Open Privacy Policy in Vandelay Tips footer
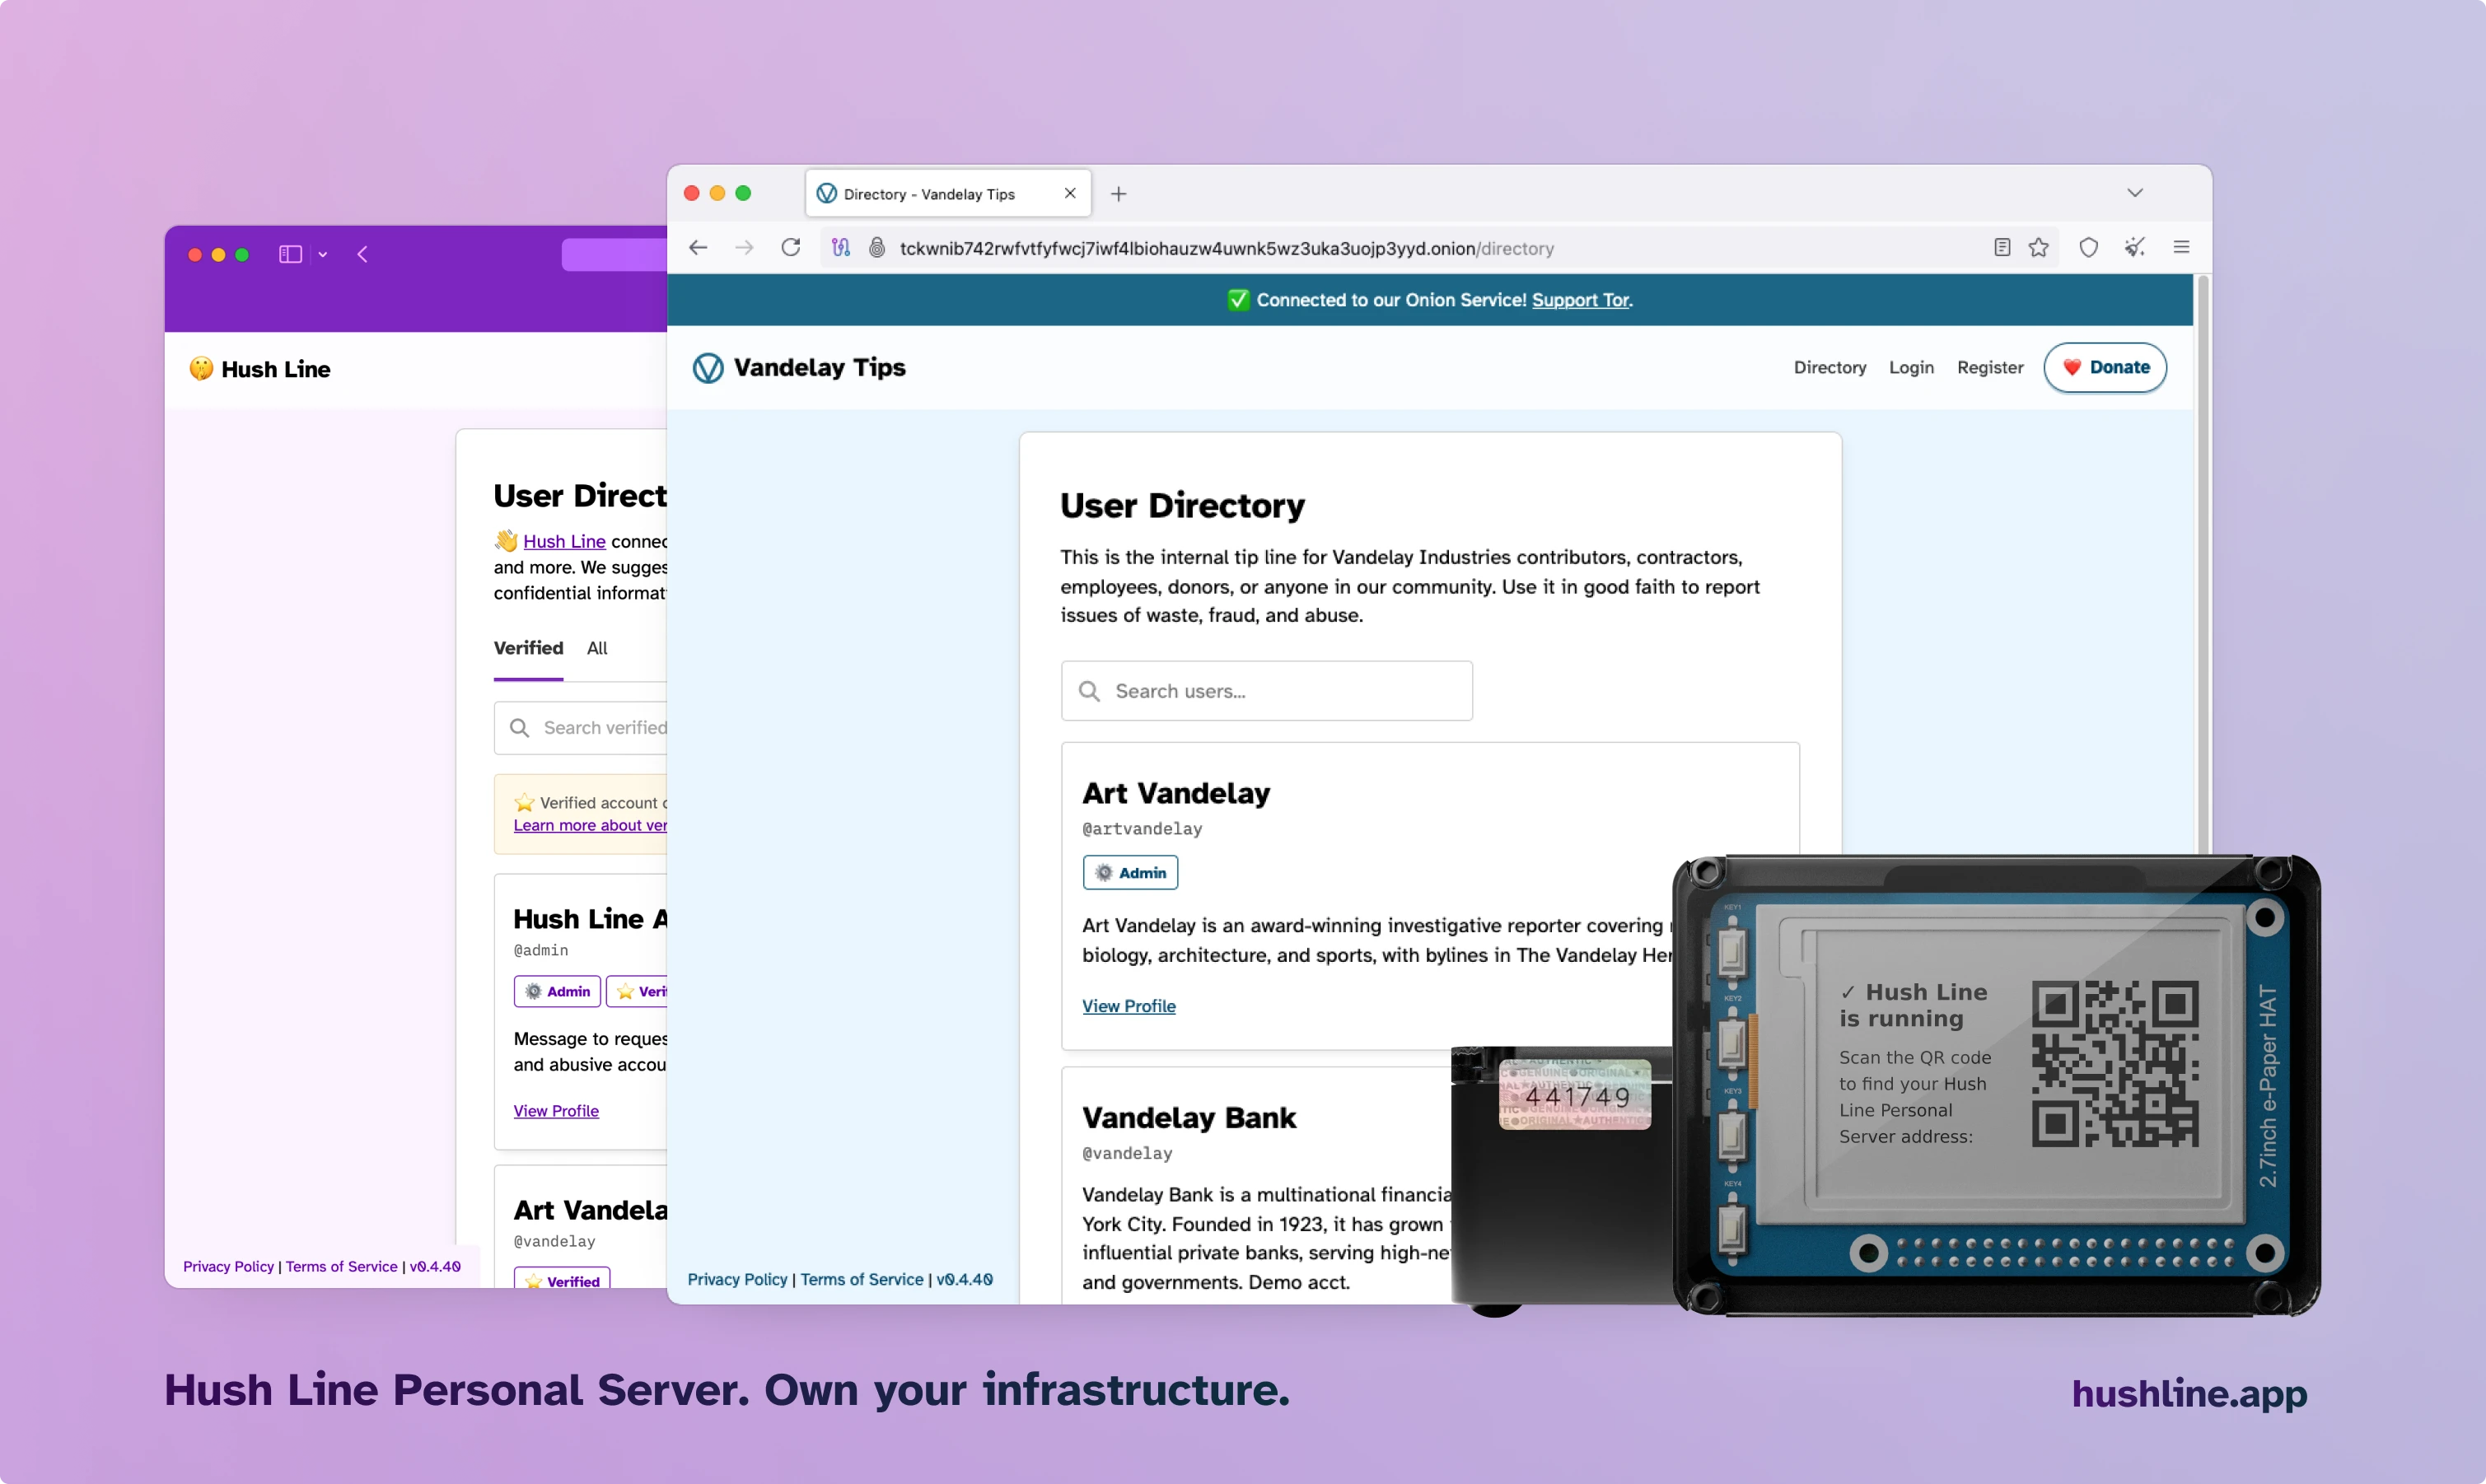Image resolution: width=2486 pixels, height=1484 pixels. [x=737, y=1279]
